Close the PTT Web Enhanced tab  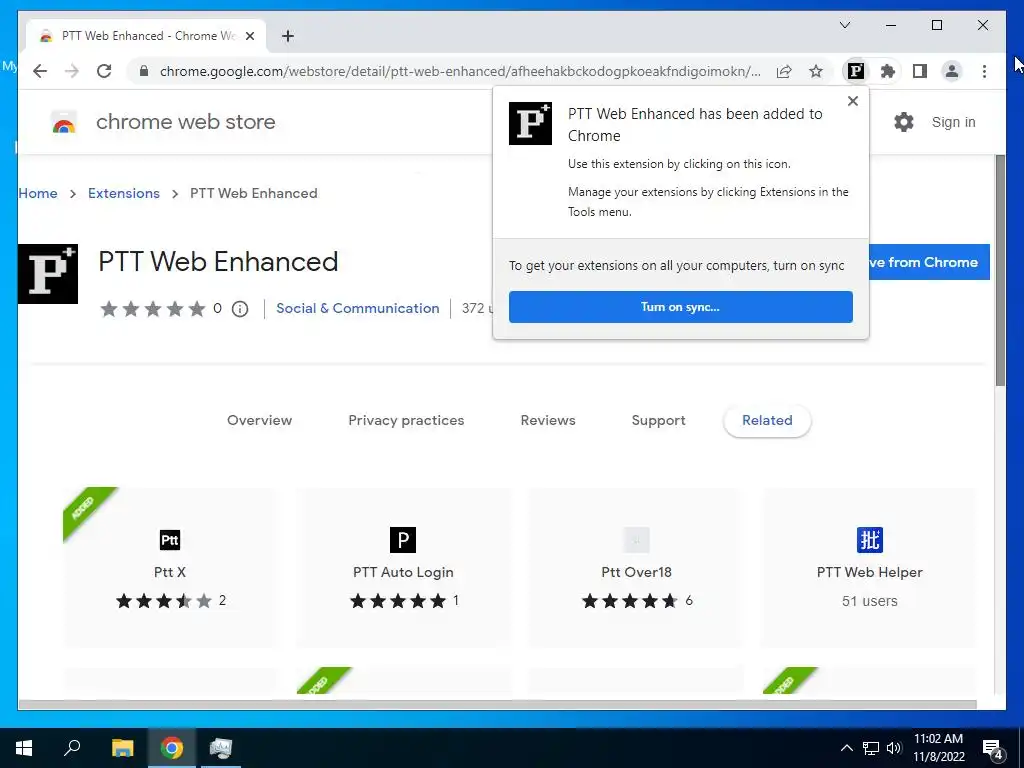[249, 36]
